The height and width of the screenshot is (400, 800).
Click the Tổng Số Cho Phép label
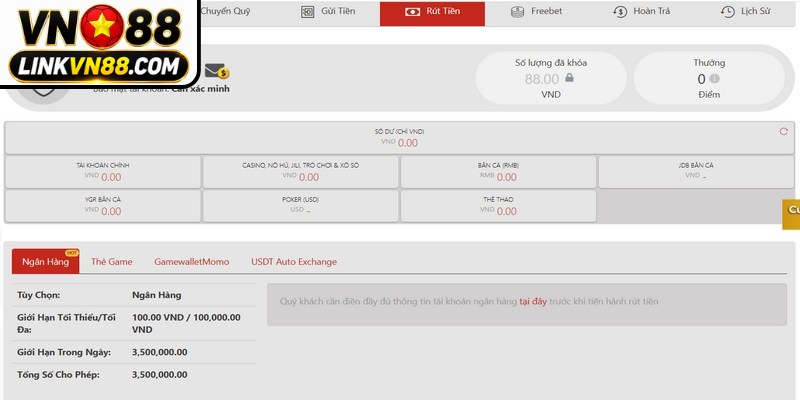(58, 374)
